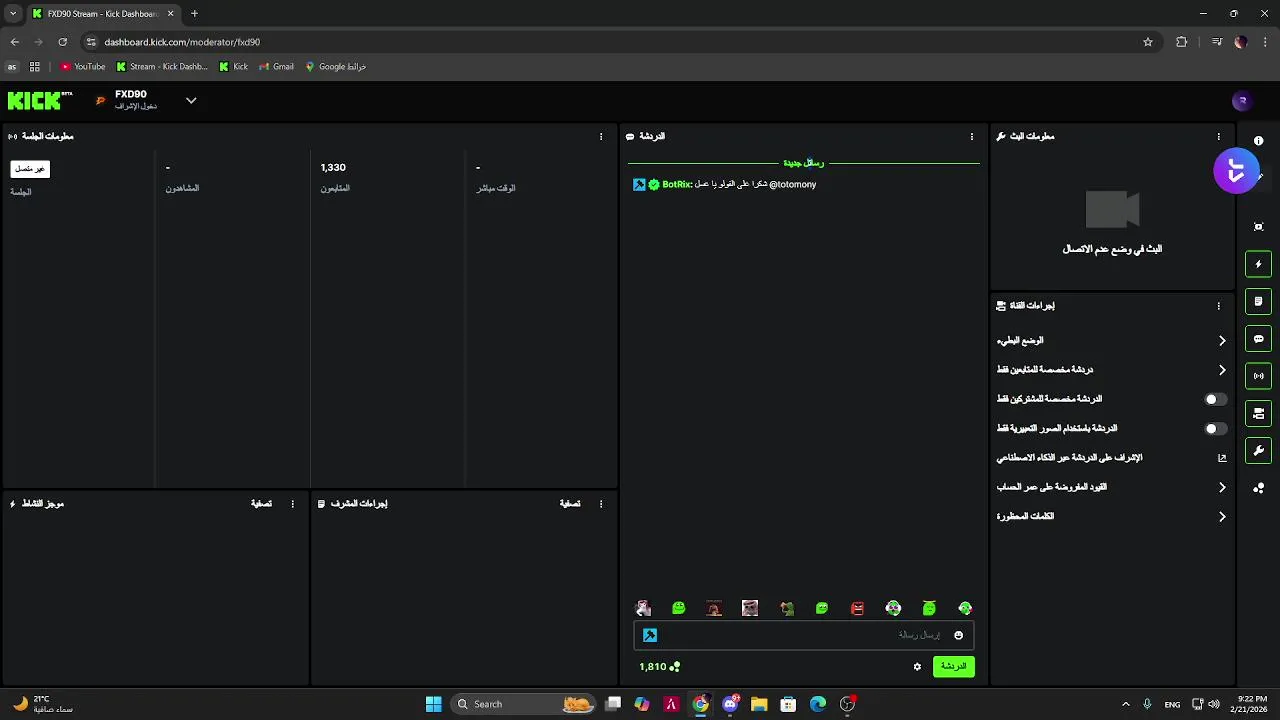Bookmark this page with the star icon

(1148, 42)
